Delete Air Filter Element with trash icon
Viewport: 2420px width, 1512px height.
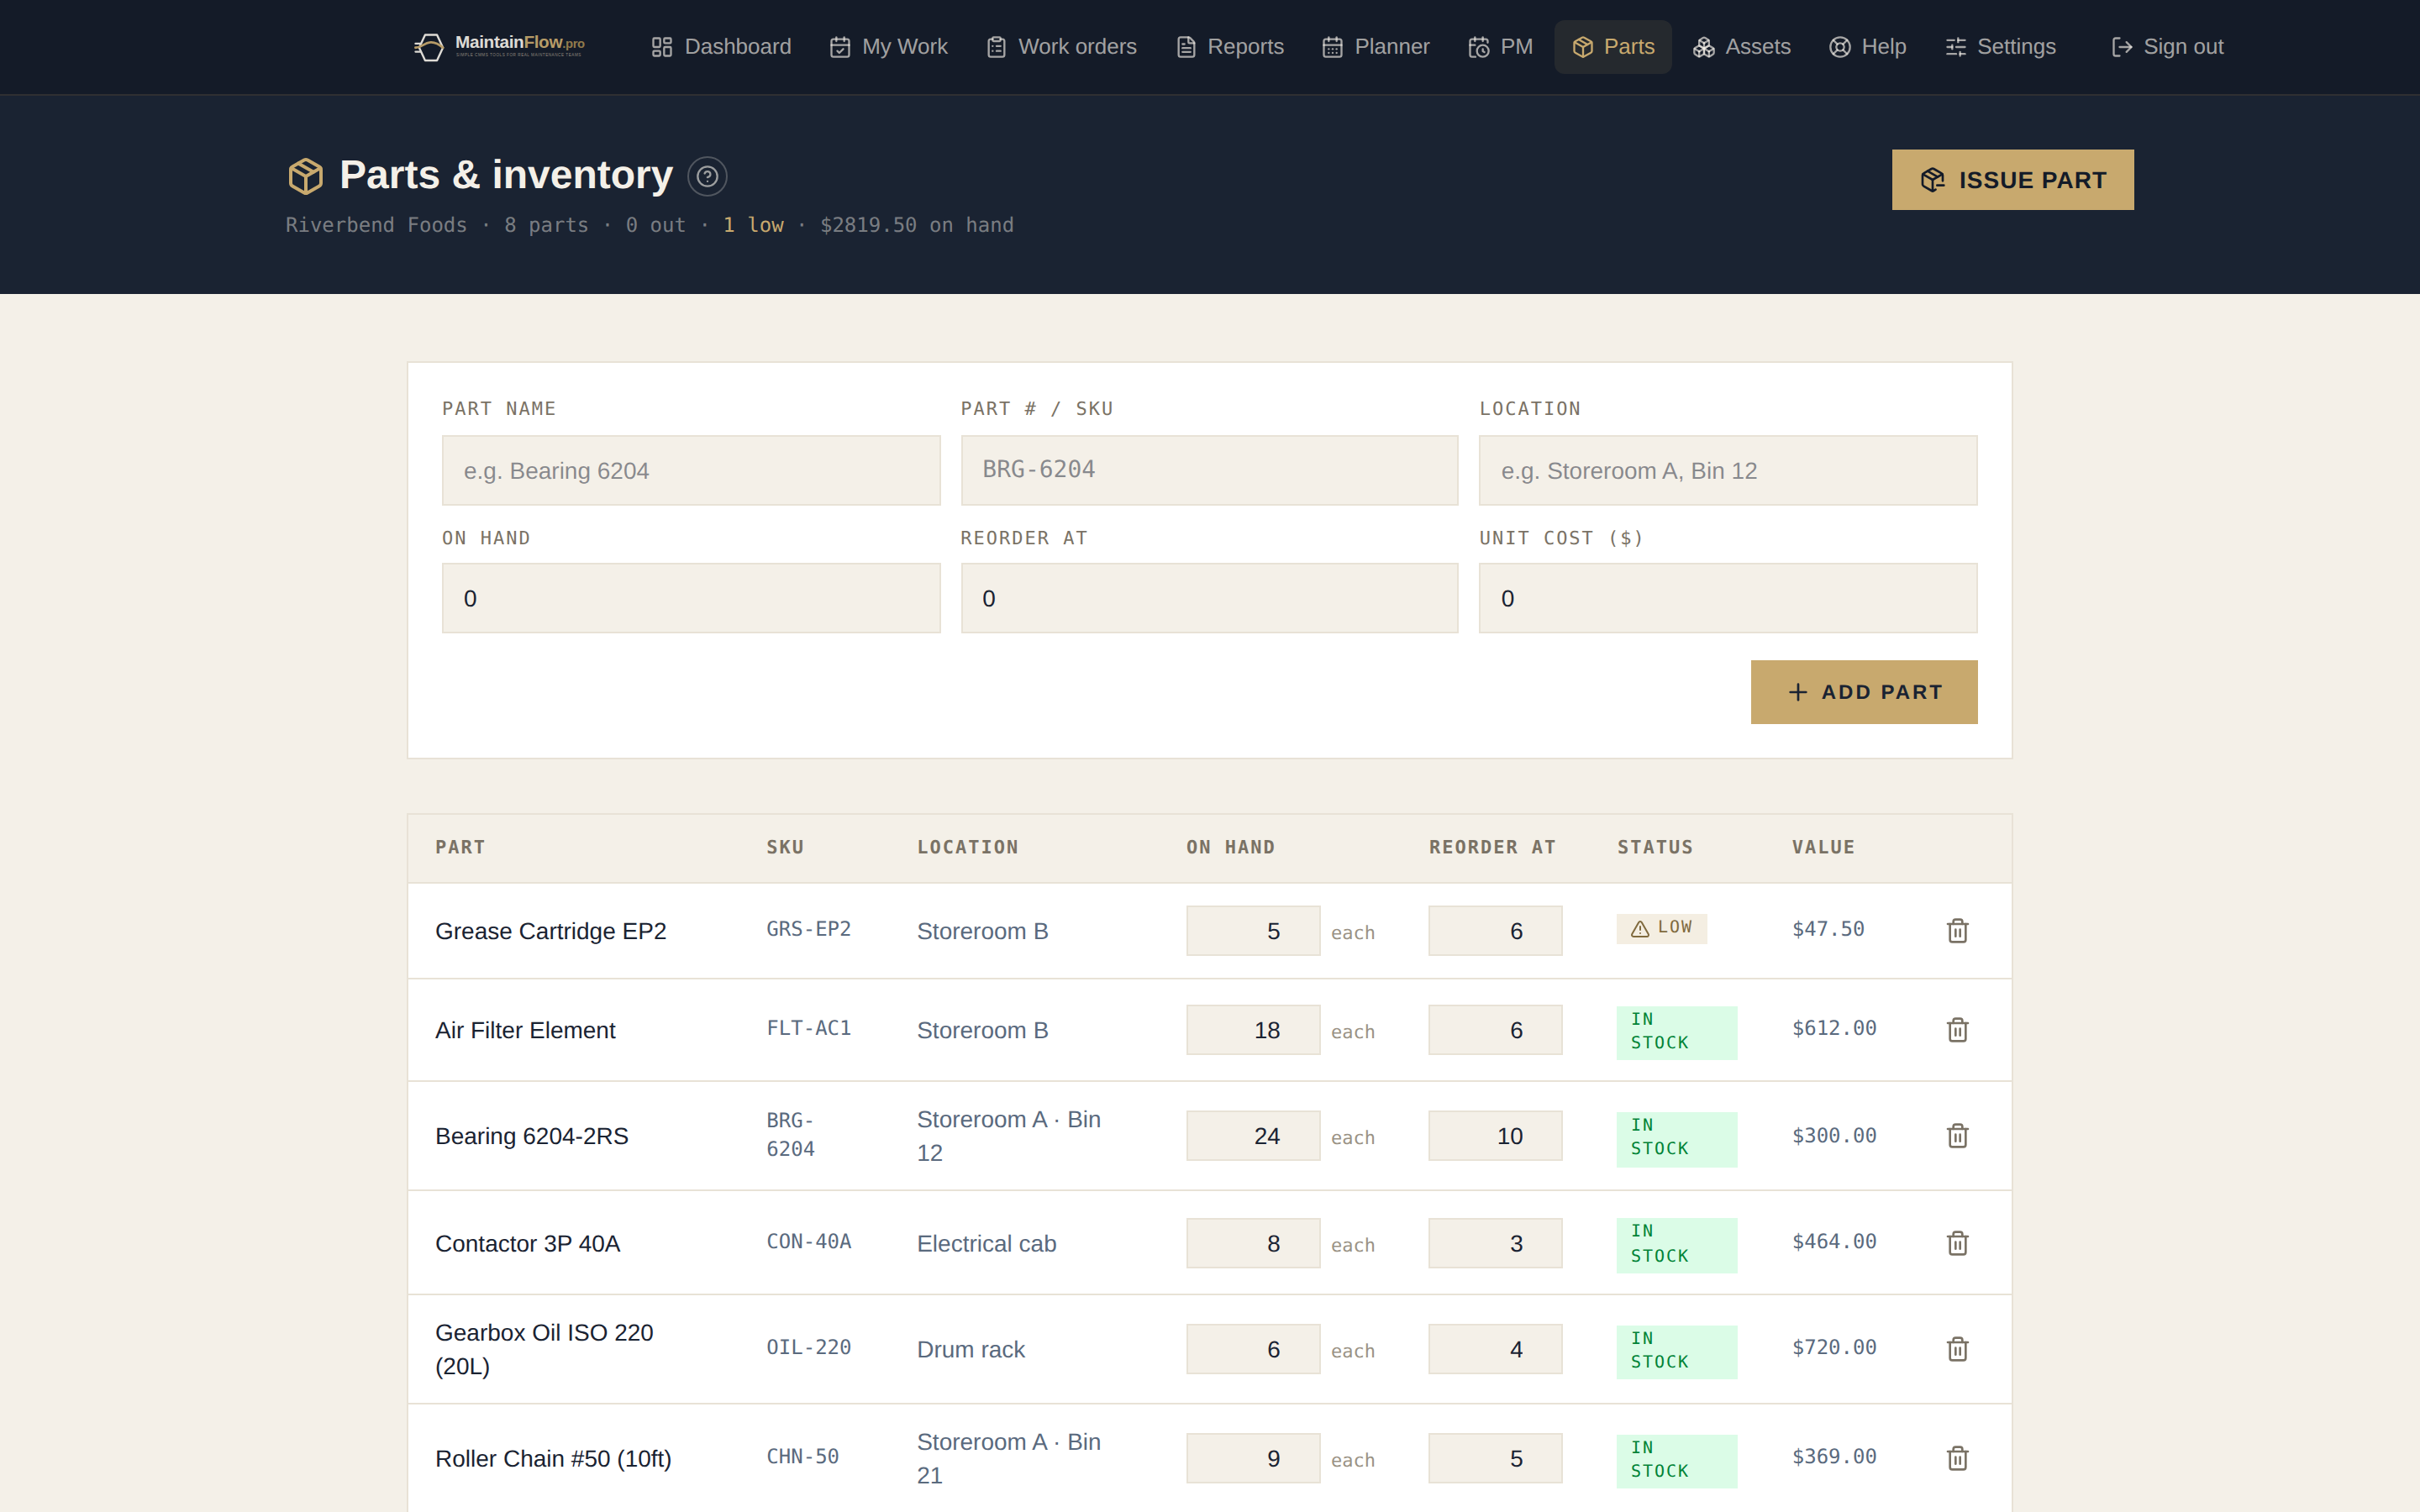point(1957,1030)
